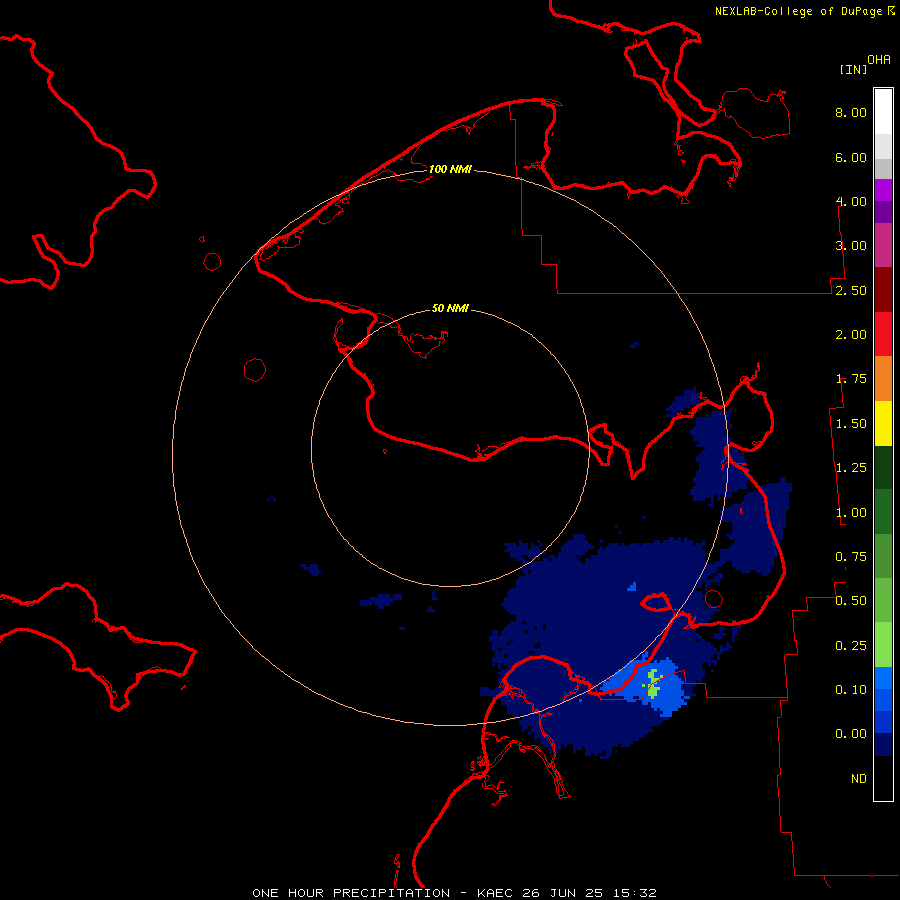Click the 100 NMI range ring label
Screen dimensions: 900x900
450,169
